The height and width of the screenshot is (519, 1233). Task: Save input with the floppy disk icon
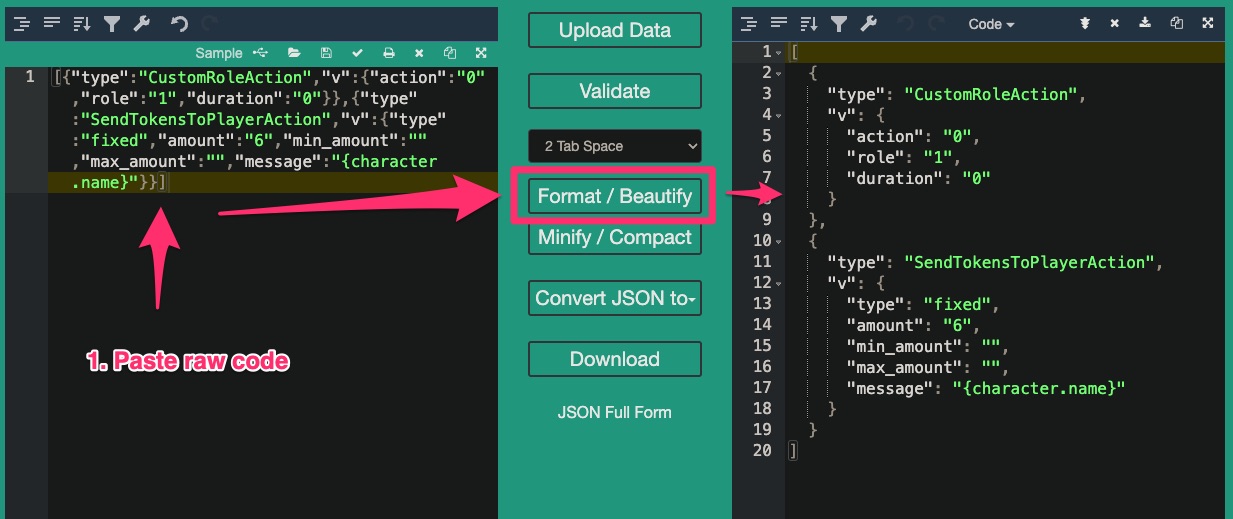pos(326,53)
